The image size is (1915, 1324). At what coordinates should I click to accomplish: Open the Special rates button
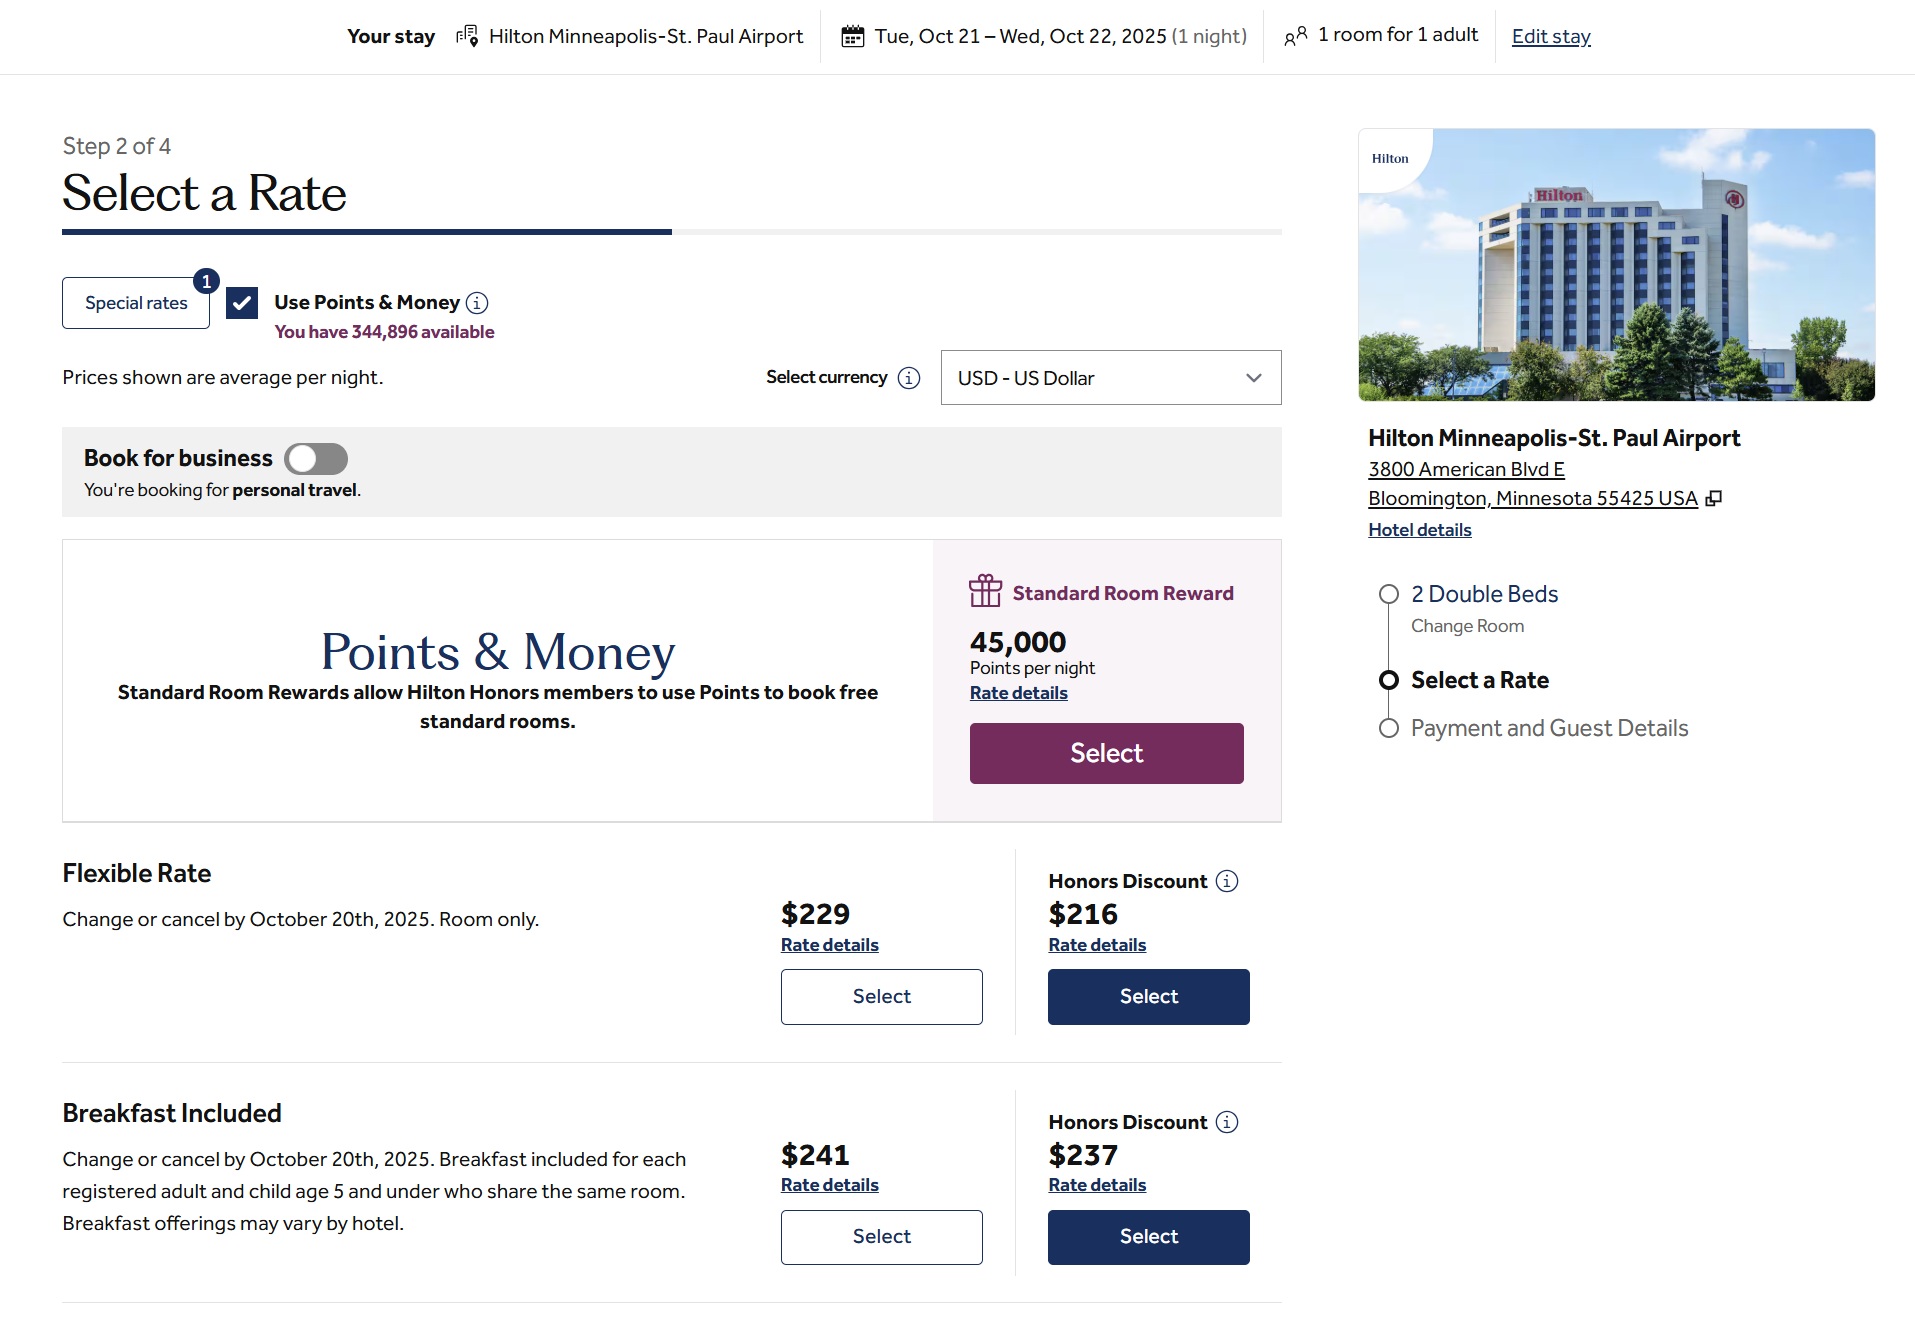click(136, 303)
